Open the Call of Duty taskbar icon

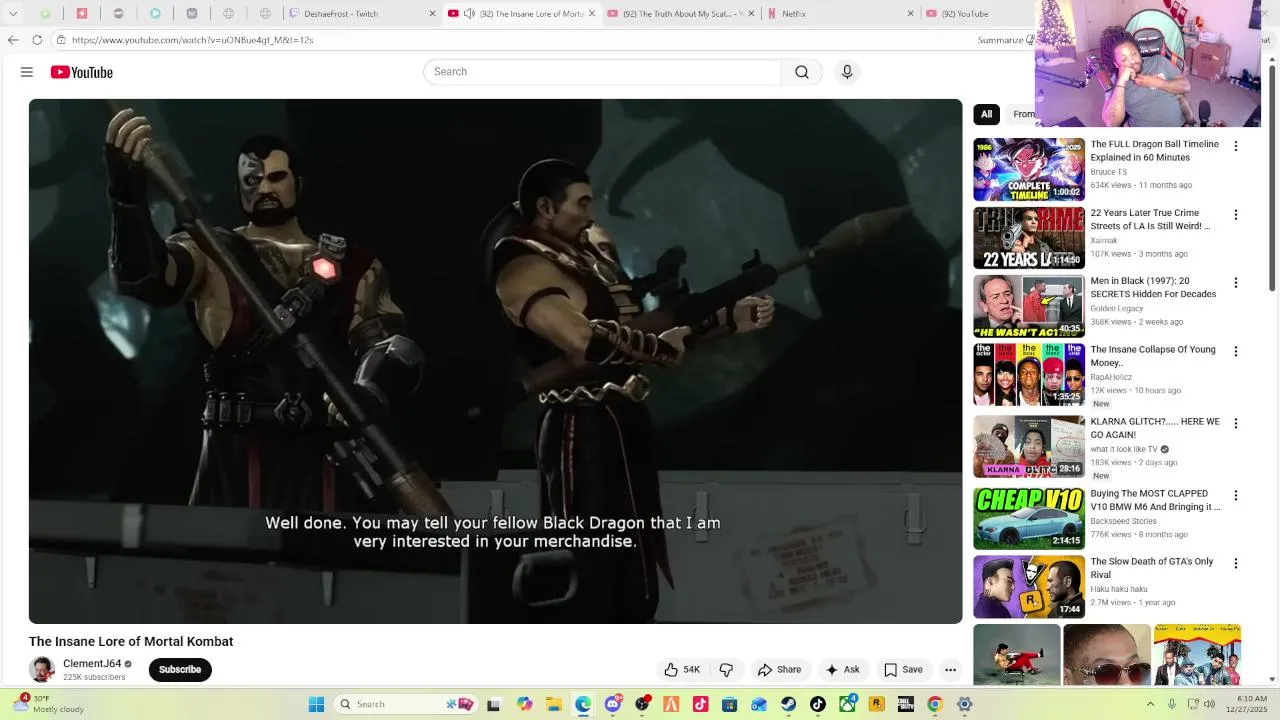pos(906,704)
